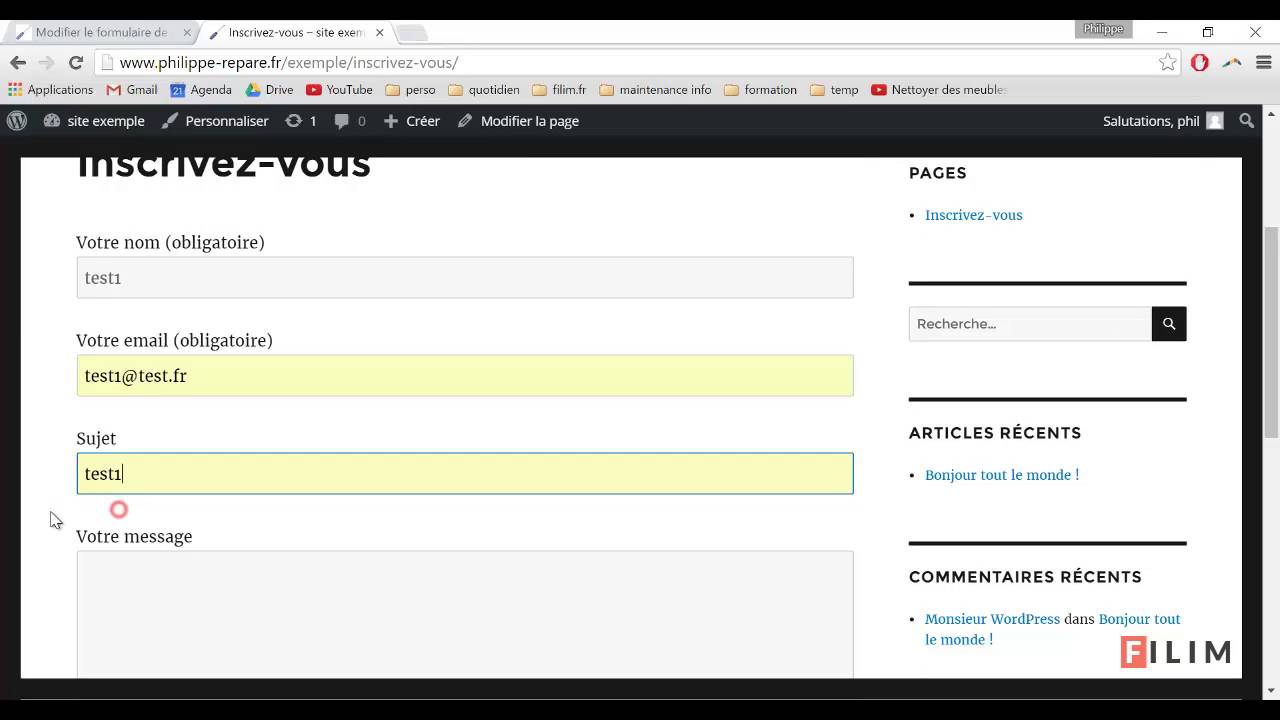Close the Inscrivez-vous tab

point(378,33)
